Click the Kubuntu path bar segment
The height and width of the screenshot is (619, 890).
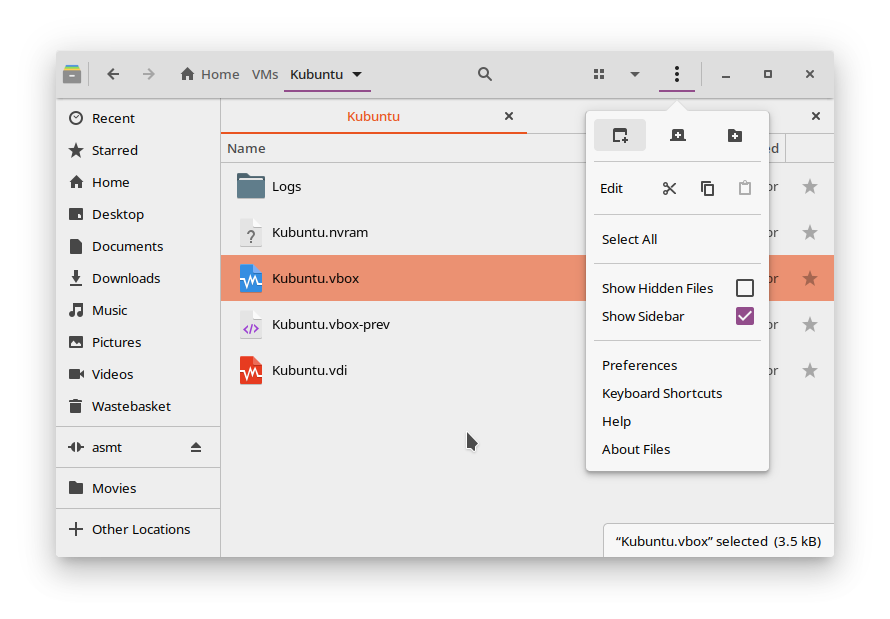click(x=317, y=74)
